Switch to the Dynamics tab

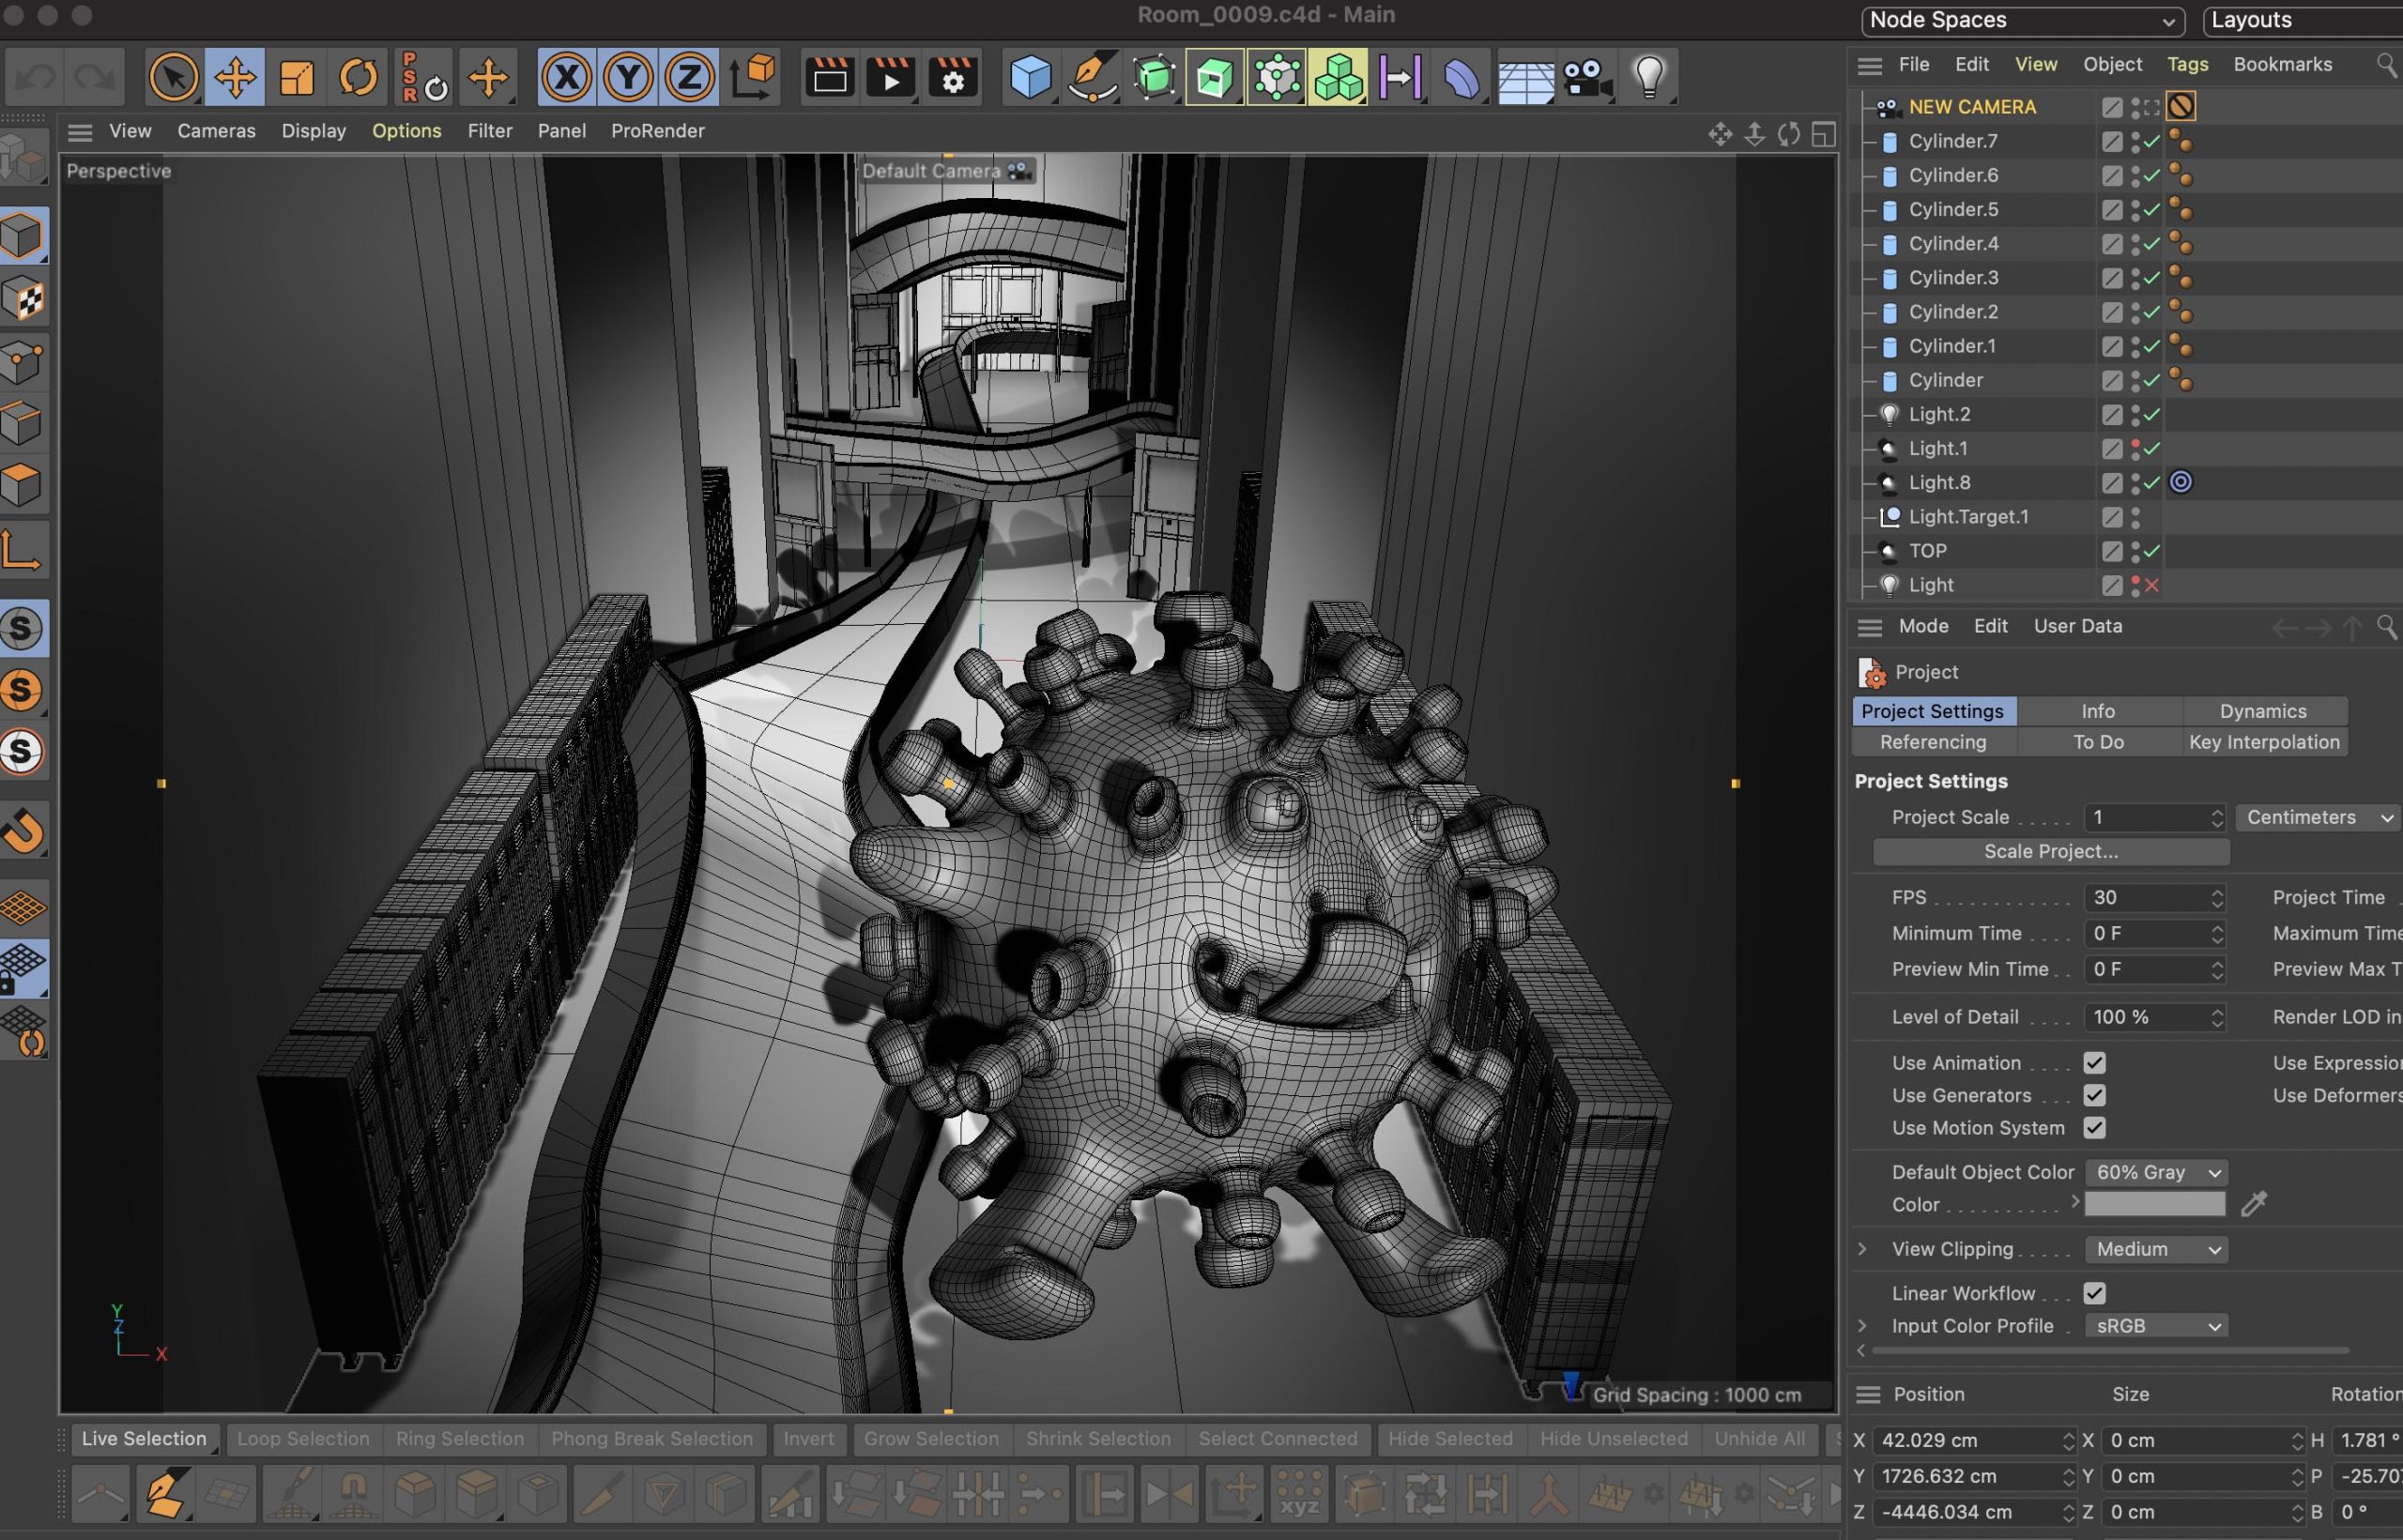(2261, 709)
